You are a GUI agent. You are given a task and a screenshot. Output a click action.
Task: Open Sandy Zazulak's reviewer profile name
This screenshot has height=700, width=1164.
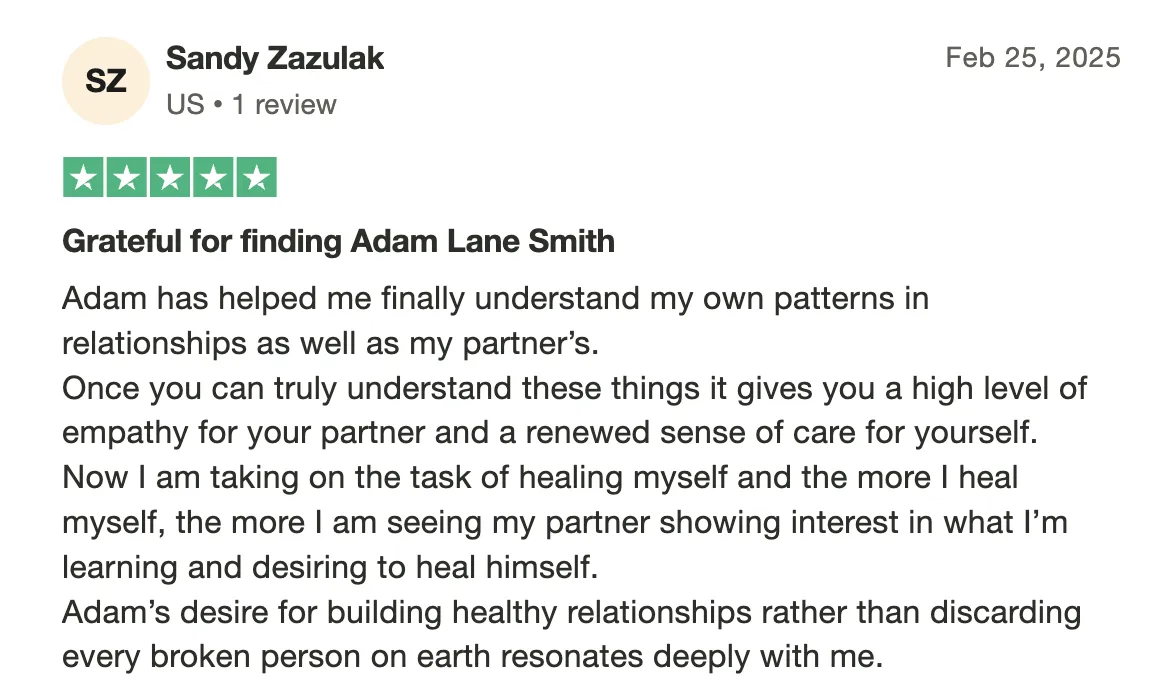pos(275,59)
